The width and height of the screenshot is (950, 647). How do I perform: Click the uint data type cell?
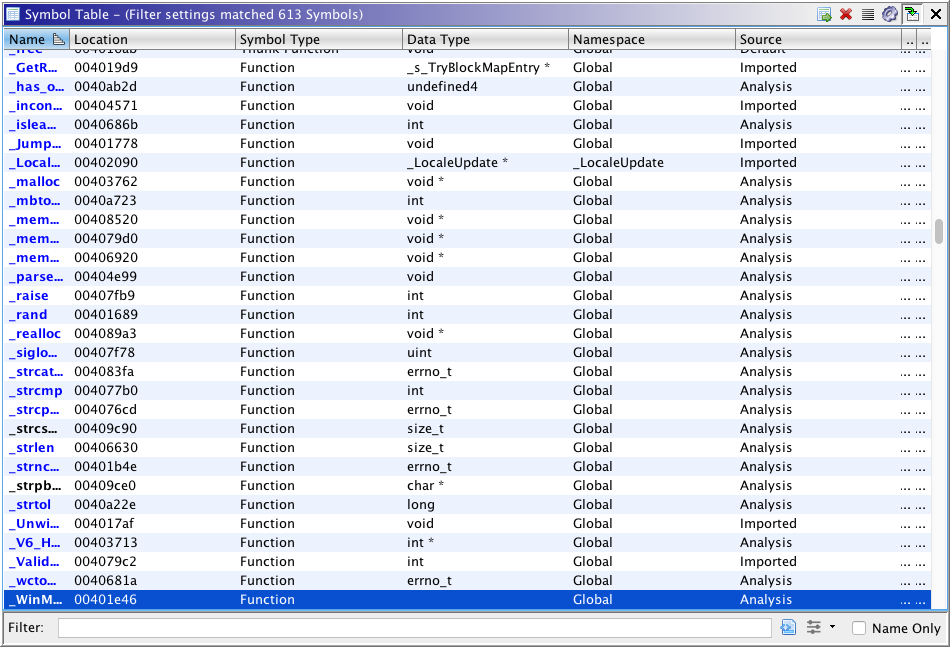419,353
